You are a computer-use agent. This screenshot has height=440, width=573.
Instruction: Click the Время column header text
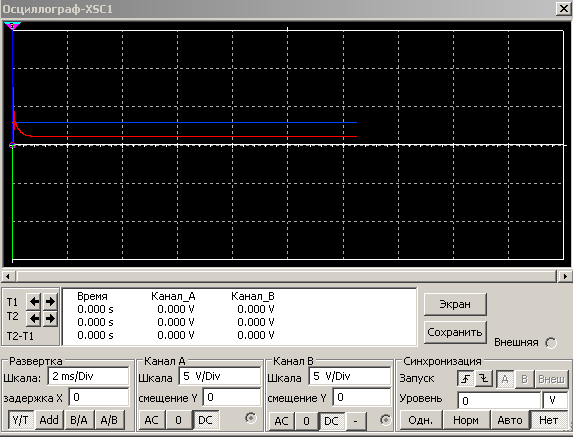92,296
